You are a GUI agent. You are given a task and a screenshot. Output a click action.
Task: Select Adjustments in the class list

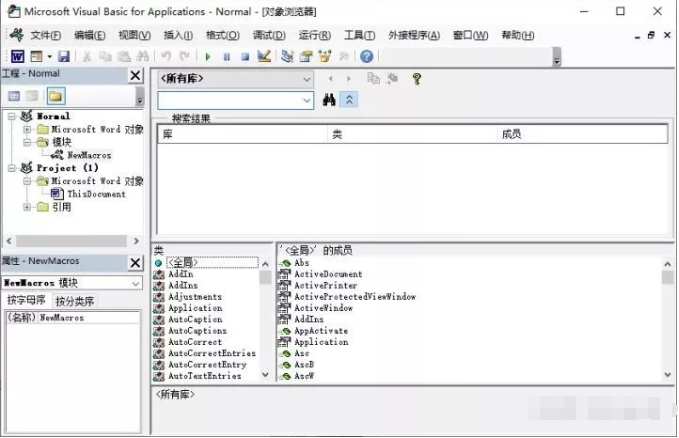(195, 297)
